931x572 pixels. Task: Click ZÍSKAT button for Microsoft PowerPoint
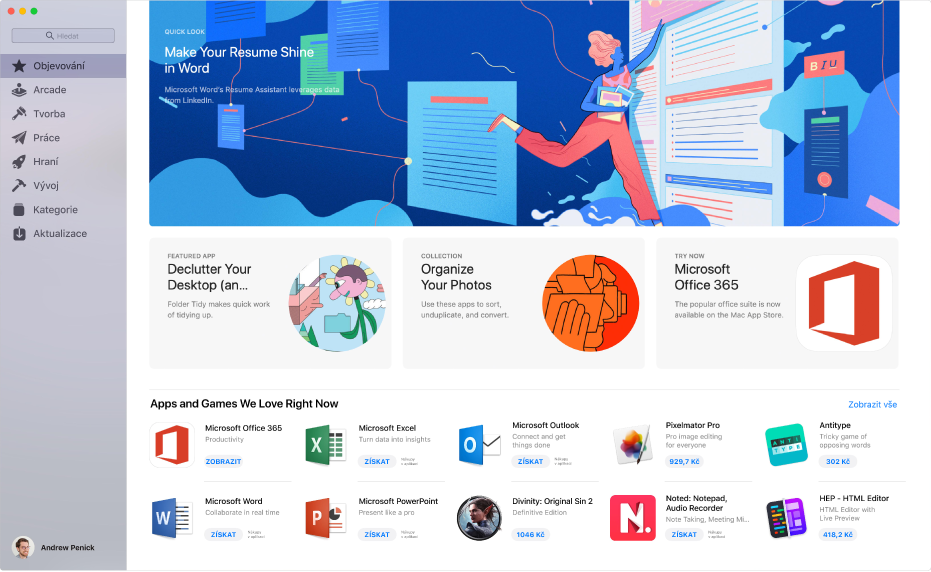coord(377,535)
